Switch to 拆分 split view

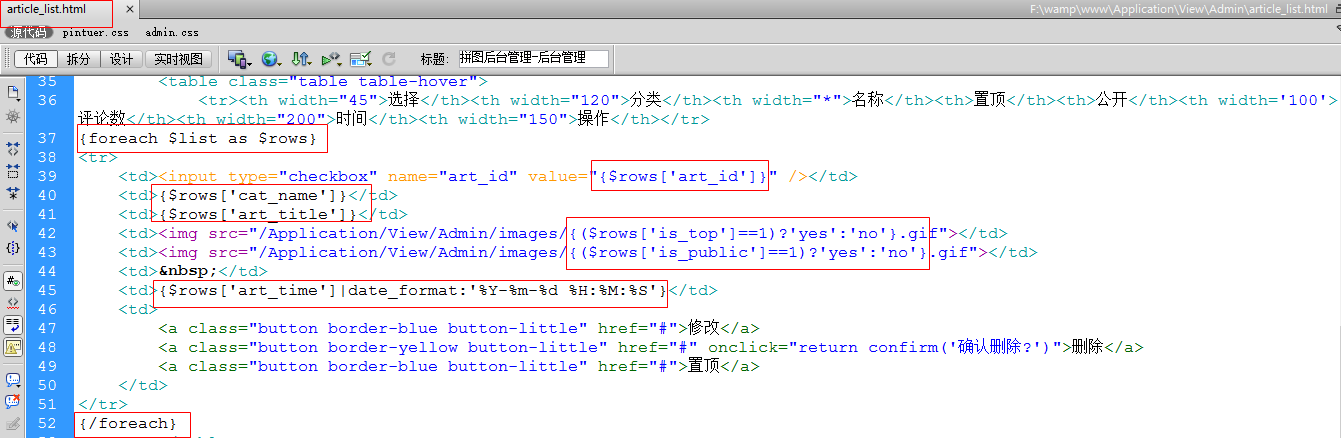(78, 59)
